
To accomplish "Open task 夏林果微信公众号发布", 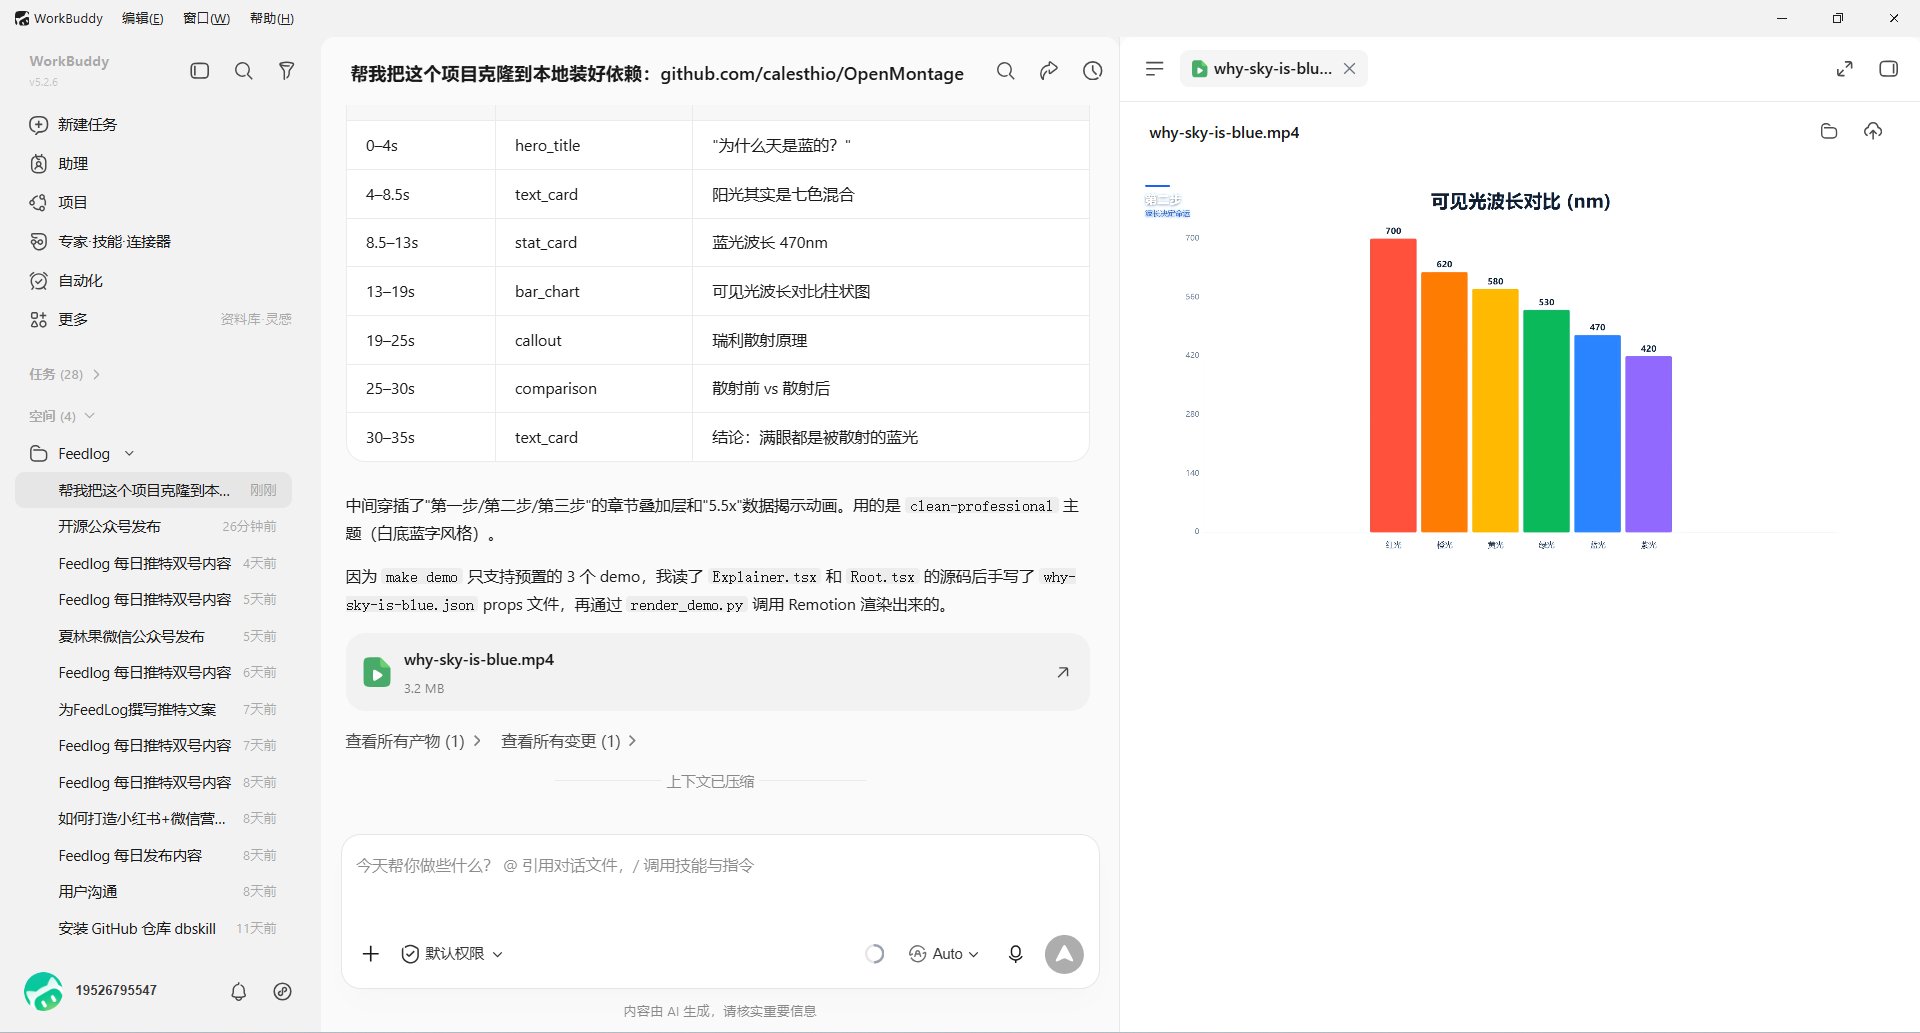I will [x=153, y=636].
